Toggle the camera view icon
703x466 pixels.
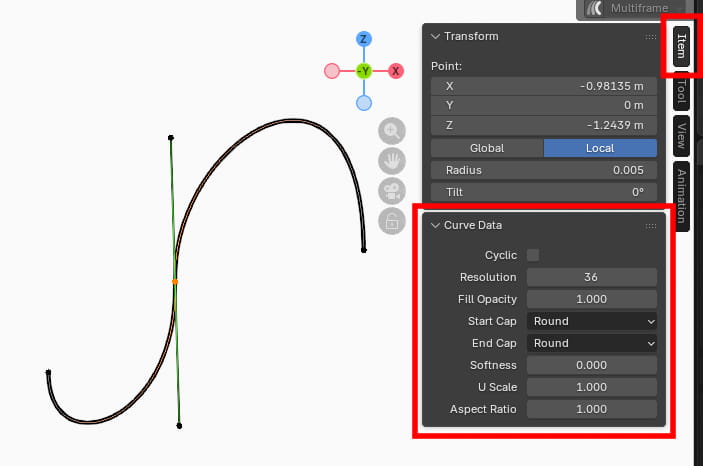[x=391, y=191]
